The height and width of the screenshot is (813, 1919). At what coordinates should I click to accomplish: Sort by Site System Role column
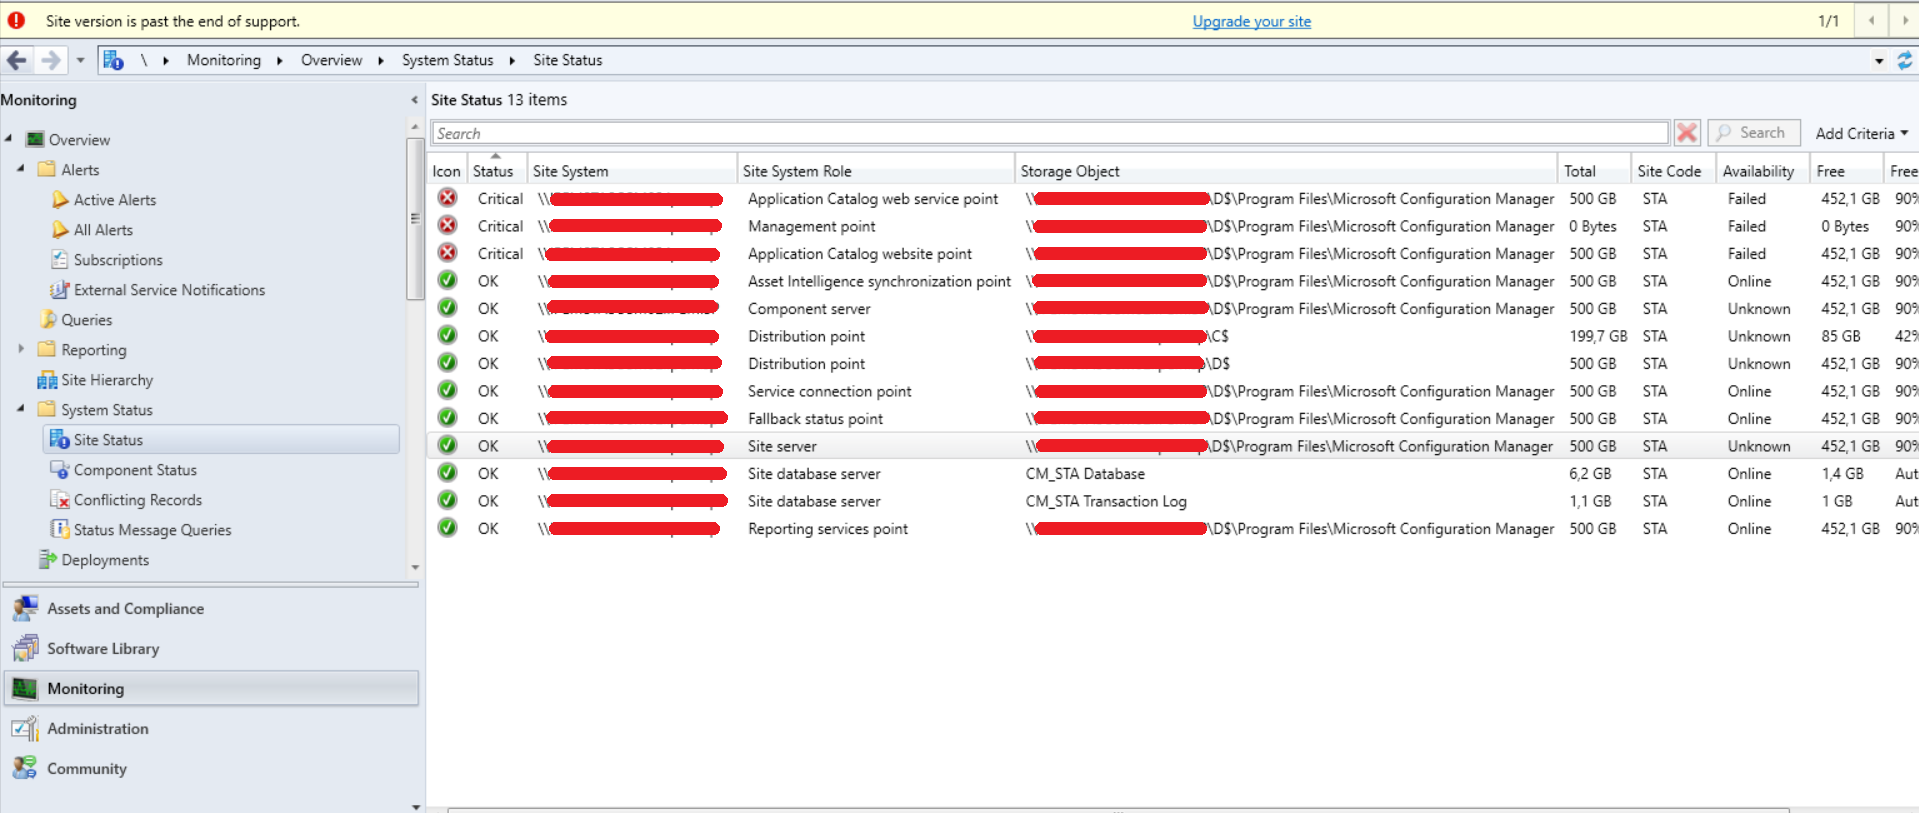pyautogui.click(x=875, y=171)
